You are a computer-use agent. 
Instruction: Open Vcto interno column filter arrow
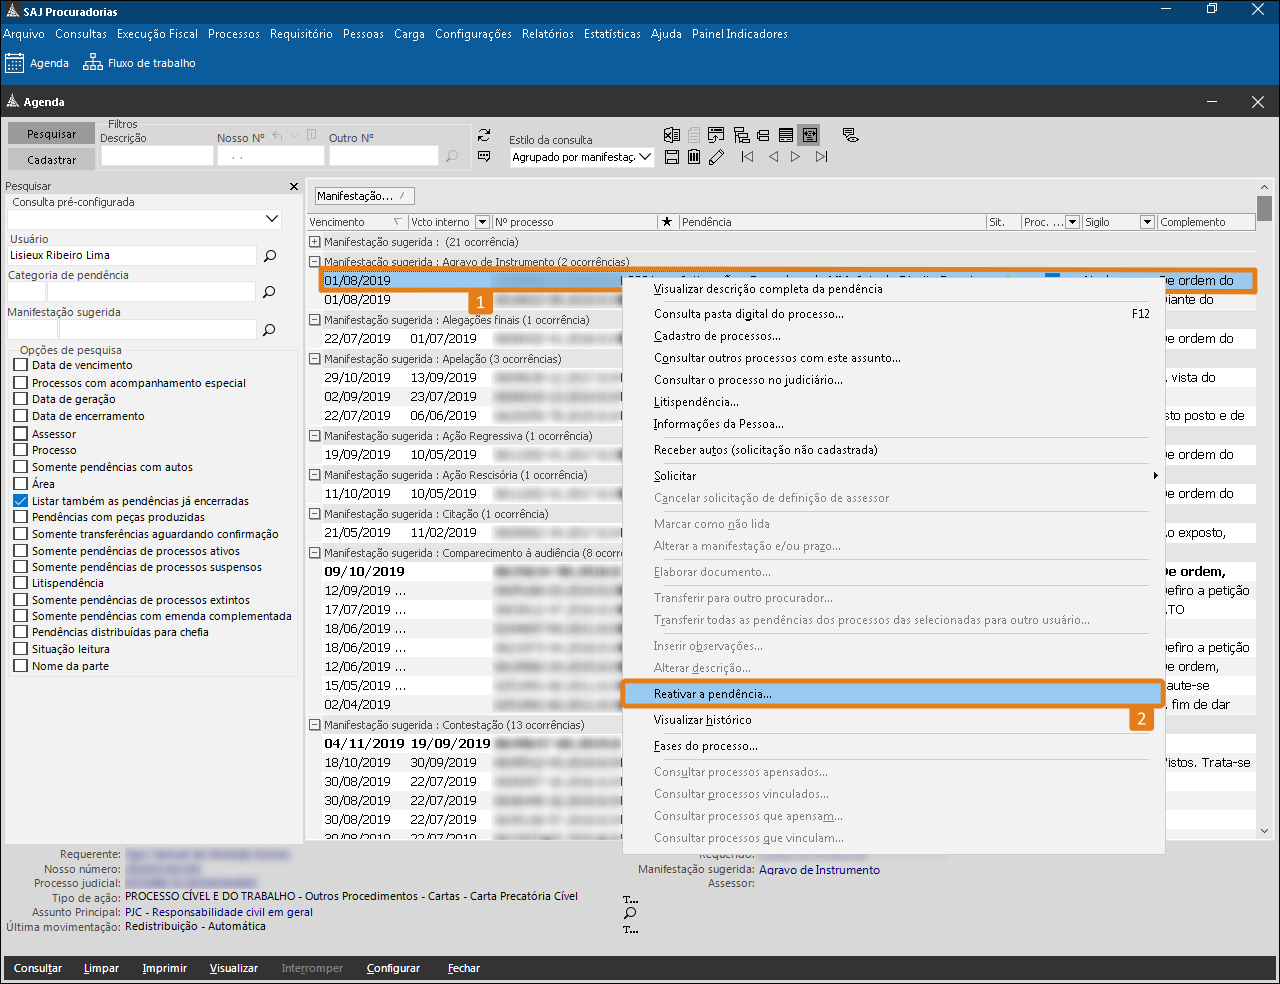tap(482, 222)
